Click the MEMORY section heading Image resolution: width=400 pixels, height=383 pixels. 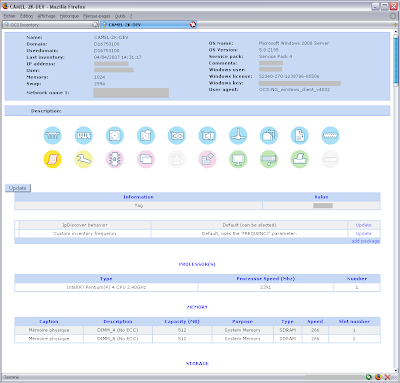tap(197, 307)
